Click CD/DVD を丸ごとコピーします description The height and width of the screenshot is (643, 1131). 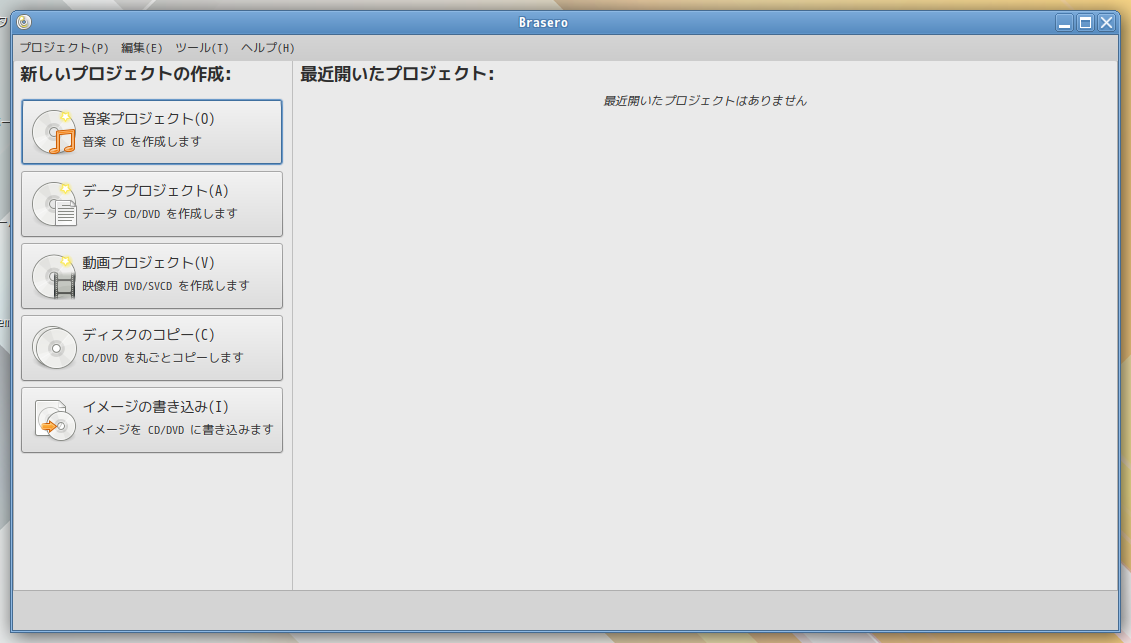(x=162, y=358)
